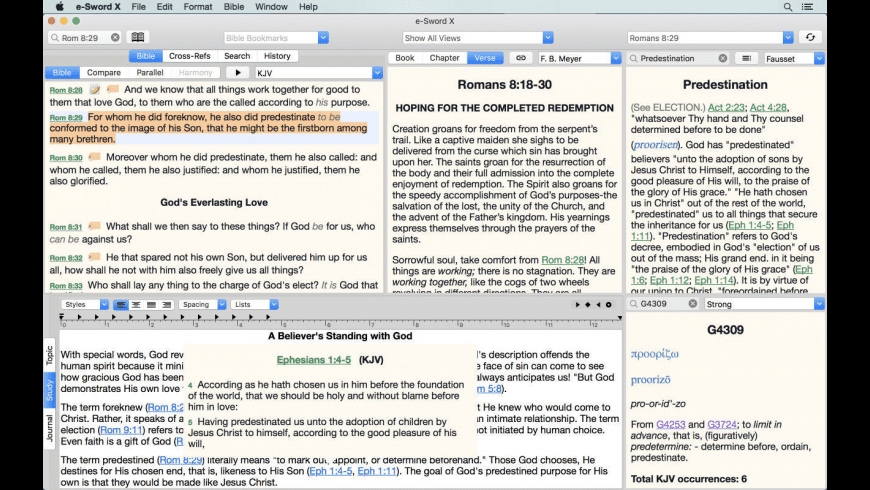Clear the G4309 lexicon search
The height and width of the screenshot is (490, 870).
point(693,304)
